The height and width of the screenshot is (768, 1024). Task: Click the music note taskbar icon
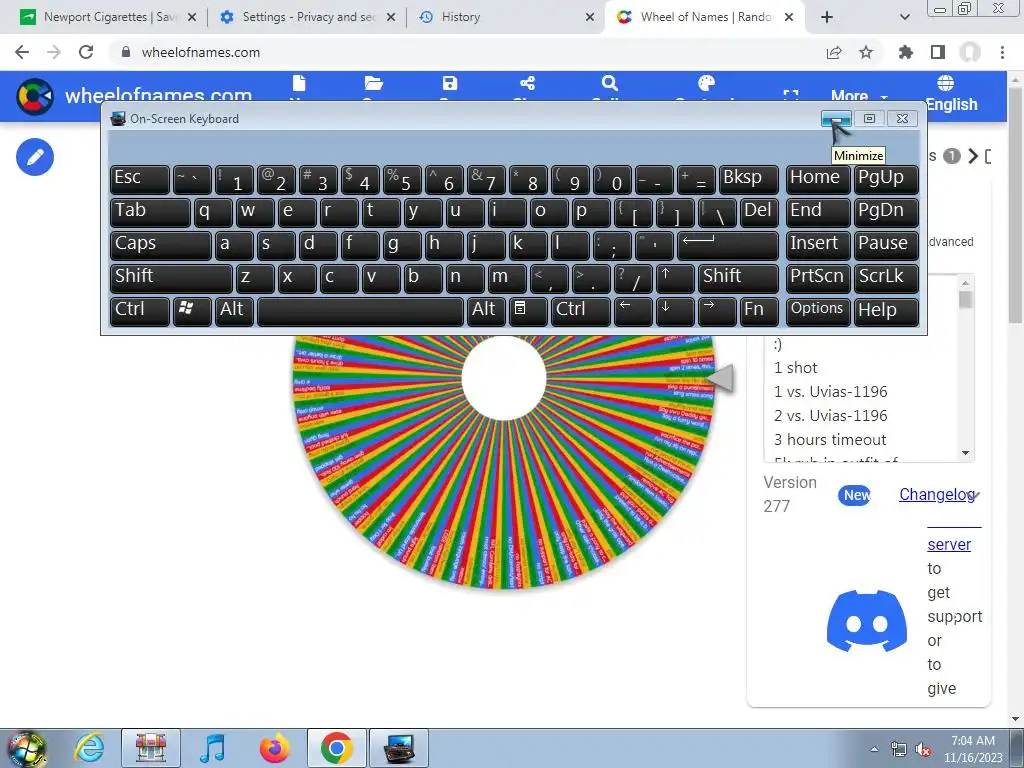(x=212, y=748)
